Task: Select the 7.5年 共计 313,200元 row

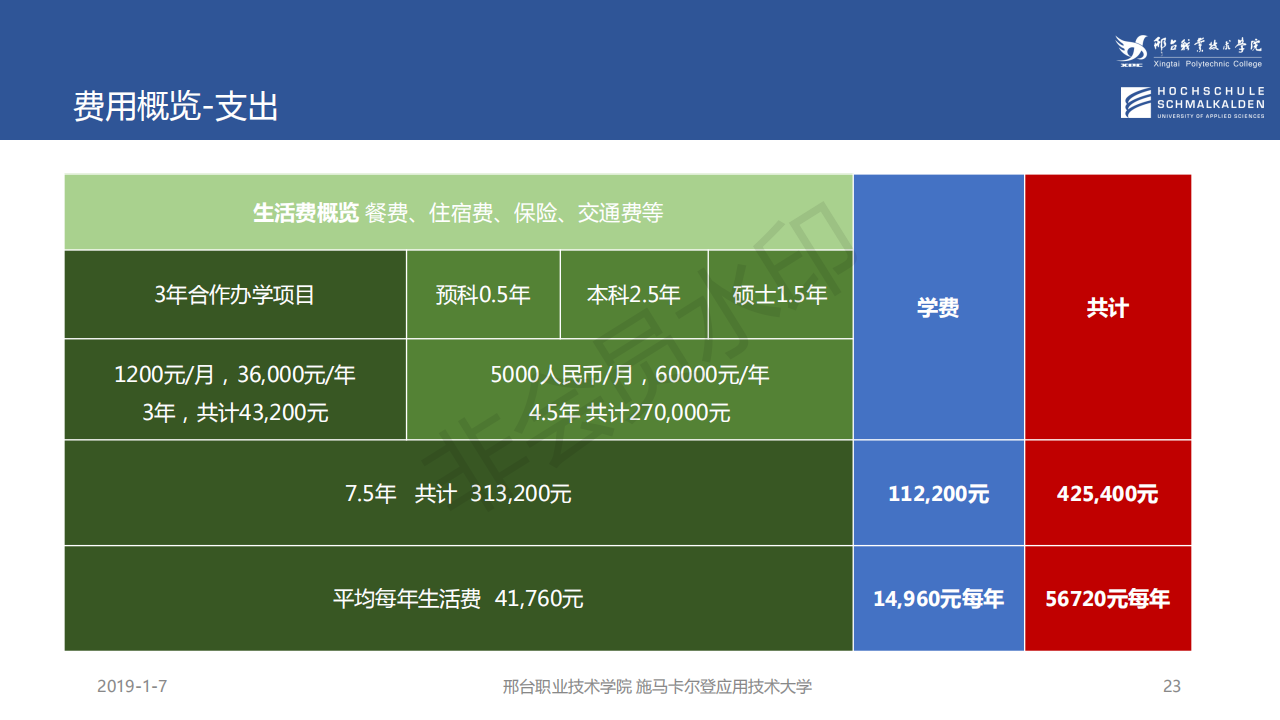Action: point(458,493)
